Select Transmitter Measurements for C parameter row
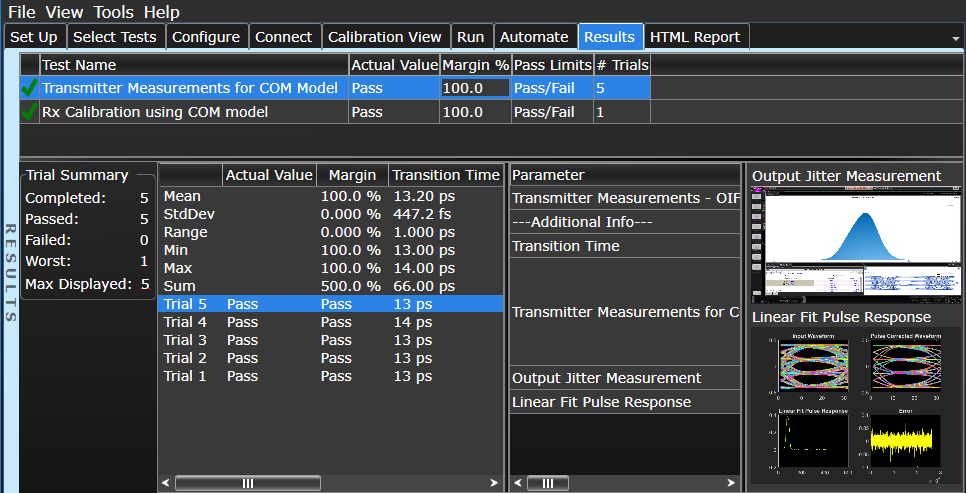 pos(625,312)
